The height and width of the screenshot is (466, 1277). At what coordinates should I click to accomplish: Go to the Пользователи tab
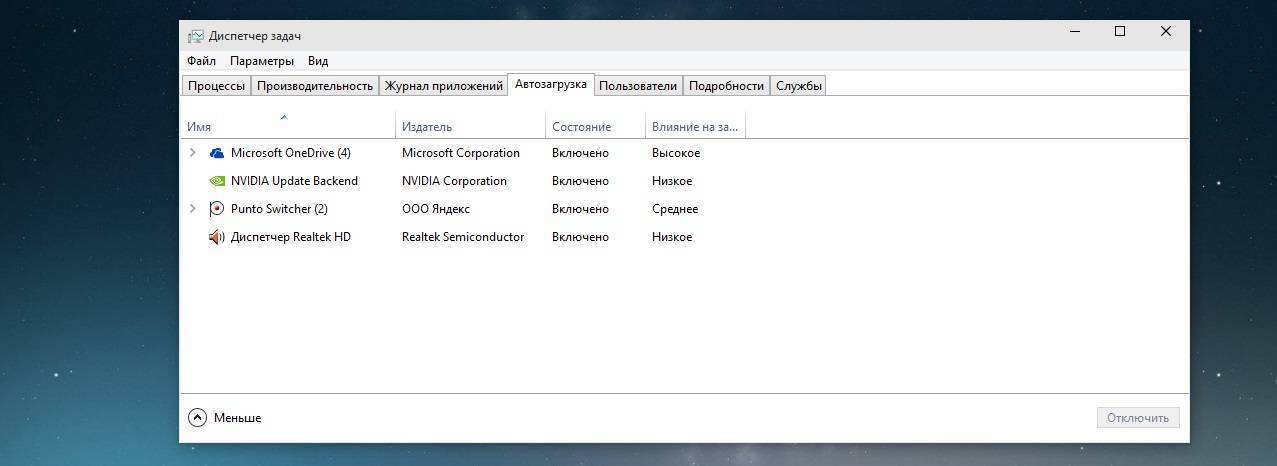point(638,86)
